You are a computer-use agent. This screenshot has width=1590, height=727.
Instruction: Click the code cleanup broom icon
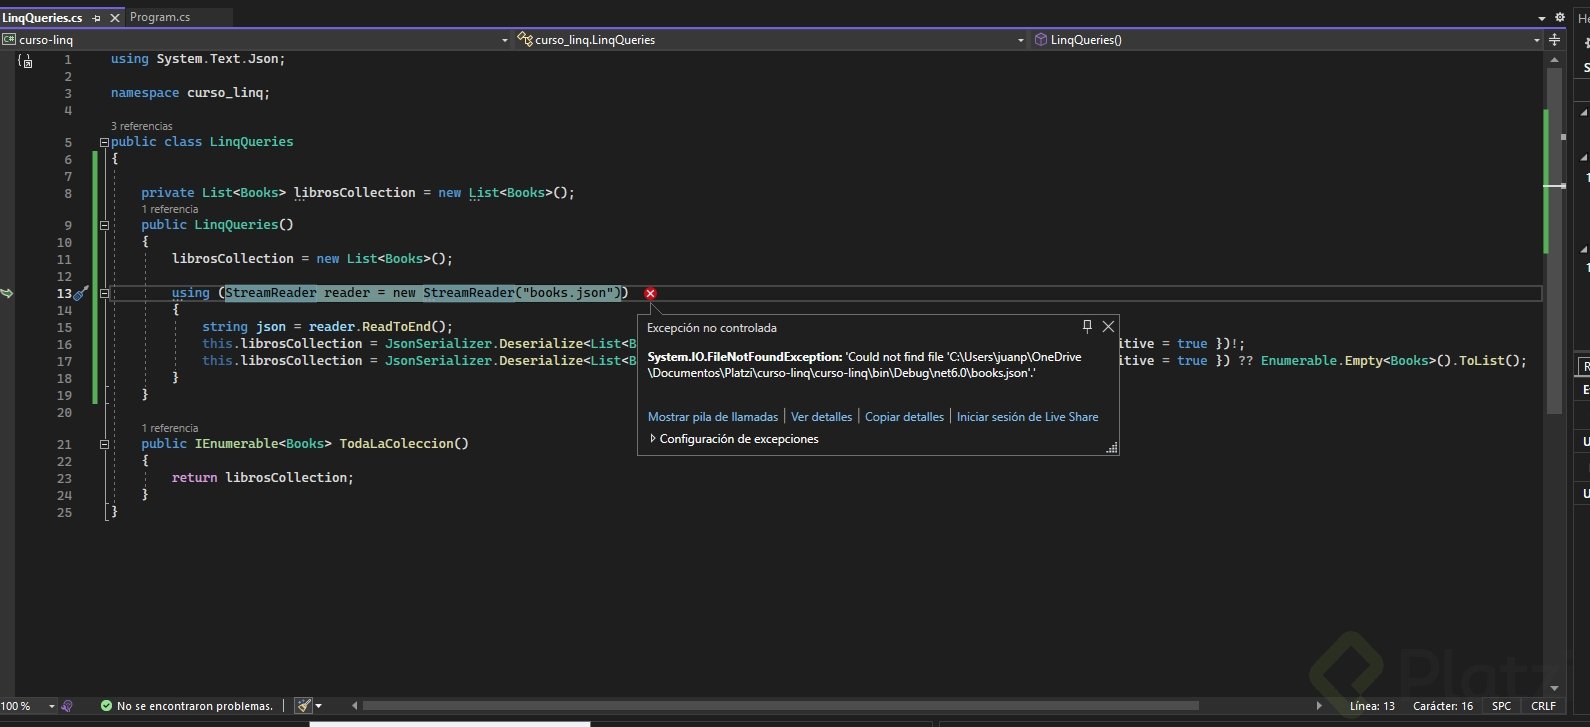(303, 705)
